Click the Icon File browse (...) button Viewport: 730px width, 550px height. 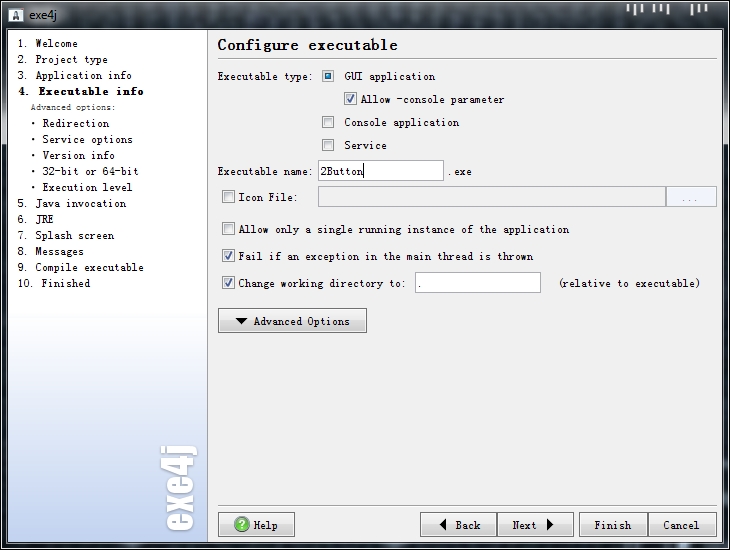click(691, 197)
